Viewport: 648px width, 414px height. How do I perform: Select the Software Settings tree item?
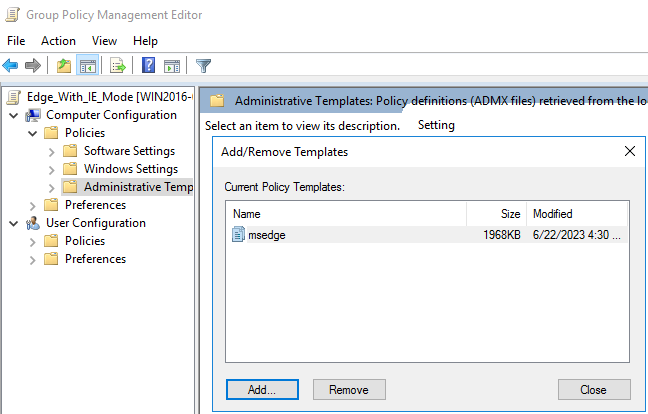[129, 151]
